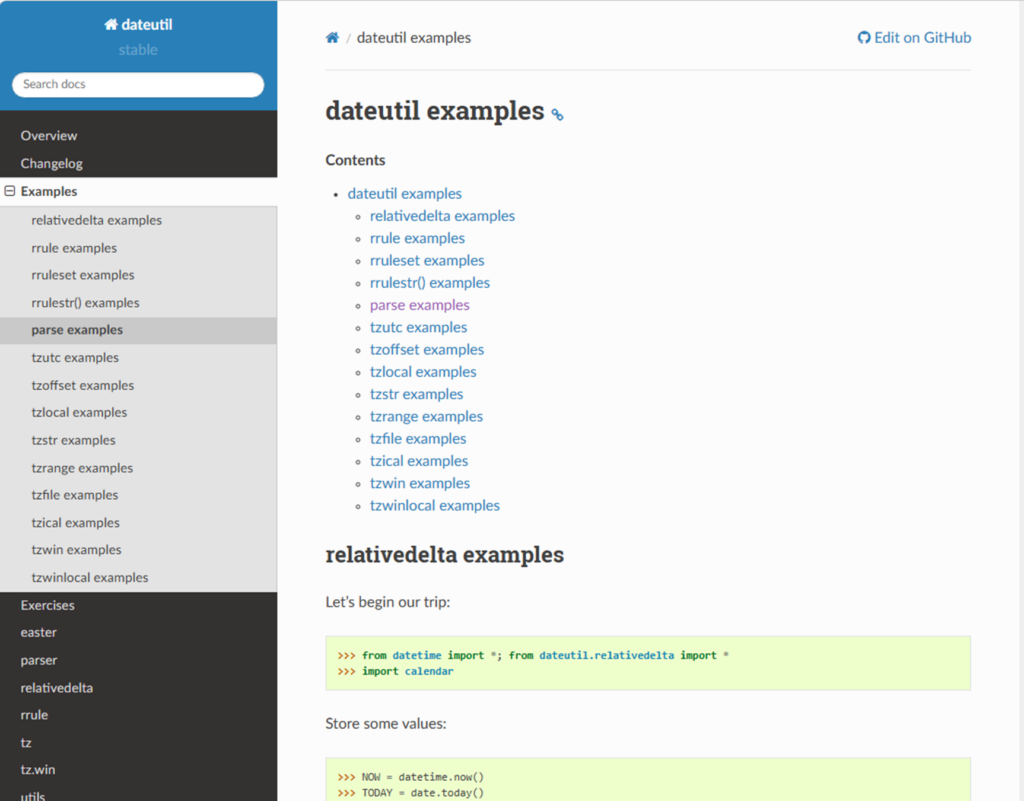
Task: Click tzstr examples link in Contents list
Action: pyautogui.click(x=416, y=394)
